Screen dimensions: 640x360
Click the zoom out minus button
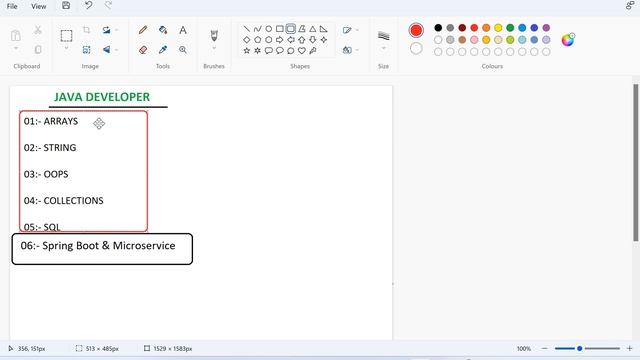pos(544,349)
